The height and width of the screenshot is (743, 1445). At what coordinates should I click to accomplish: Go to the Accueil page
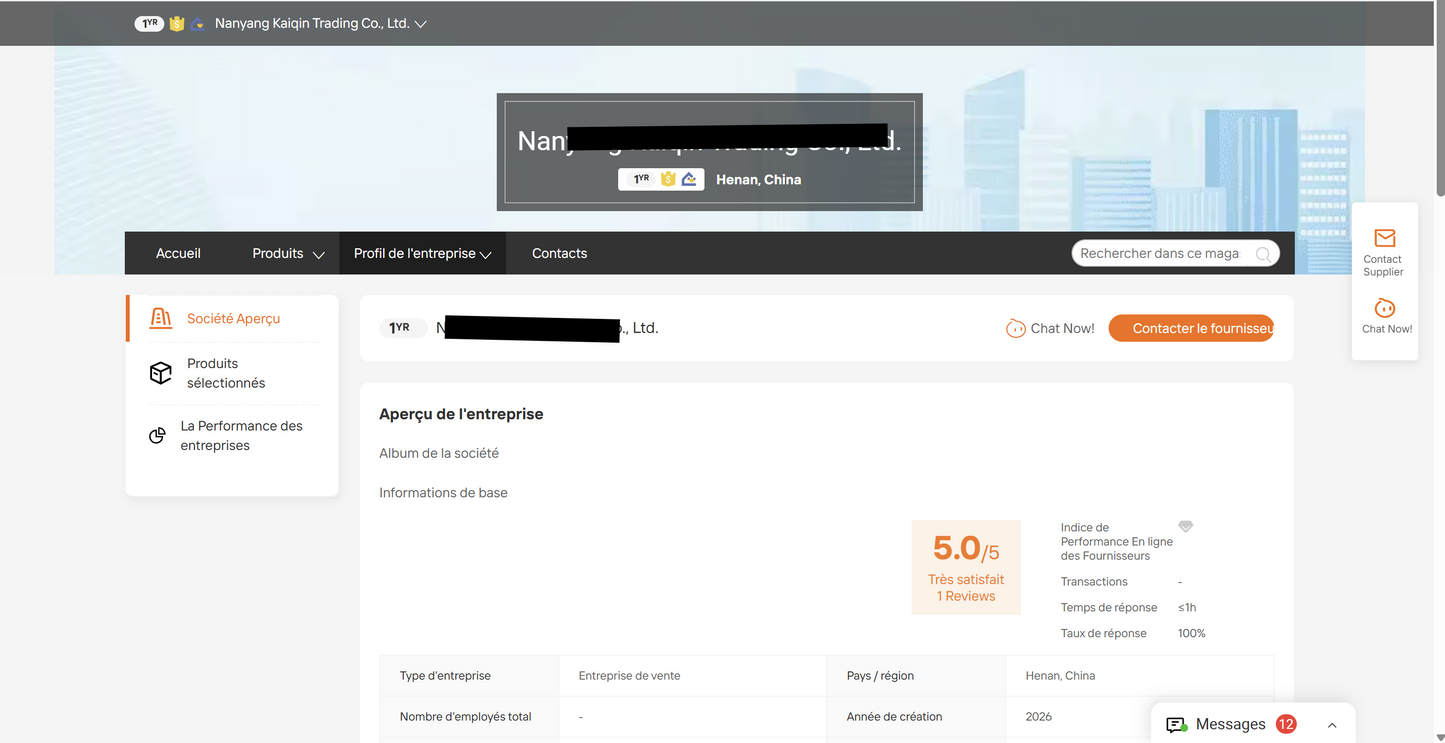point(178,254)
